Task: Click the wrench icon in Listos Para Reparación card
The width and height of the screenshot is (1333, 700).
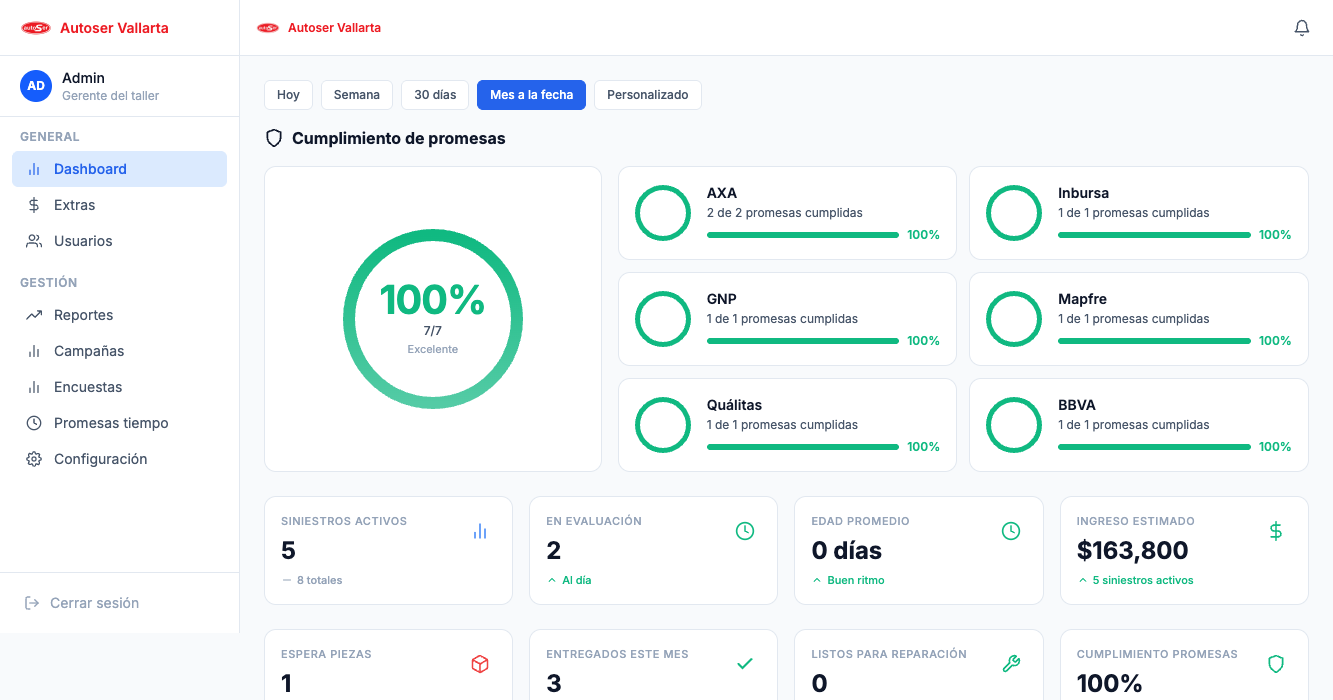Action: (x=1011, y=664)
